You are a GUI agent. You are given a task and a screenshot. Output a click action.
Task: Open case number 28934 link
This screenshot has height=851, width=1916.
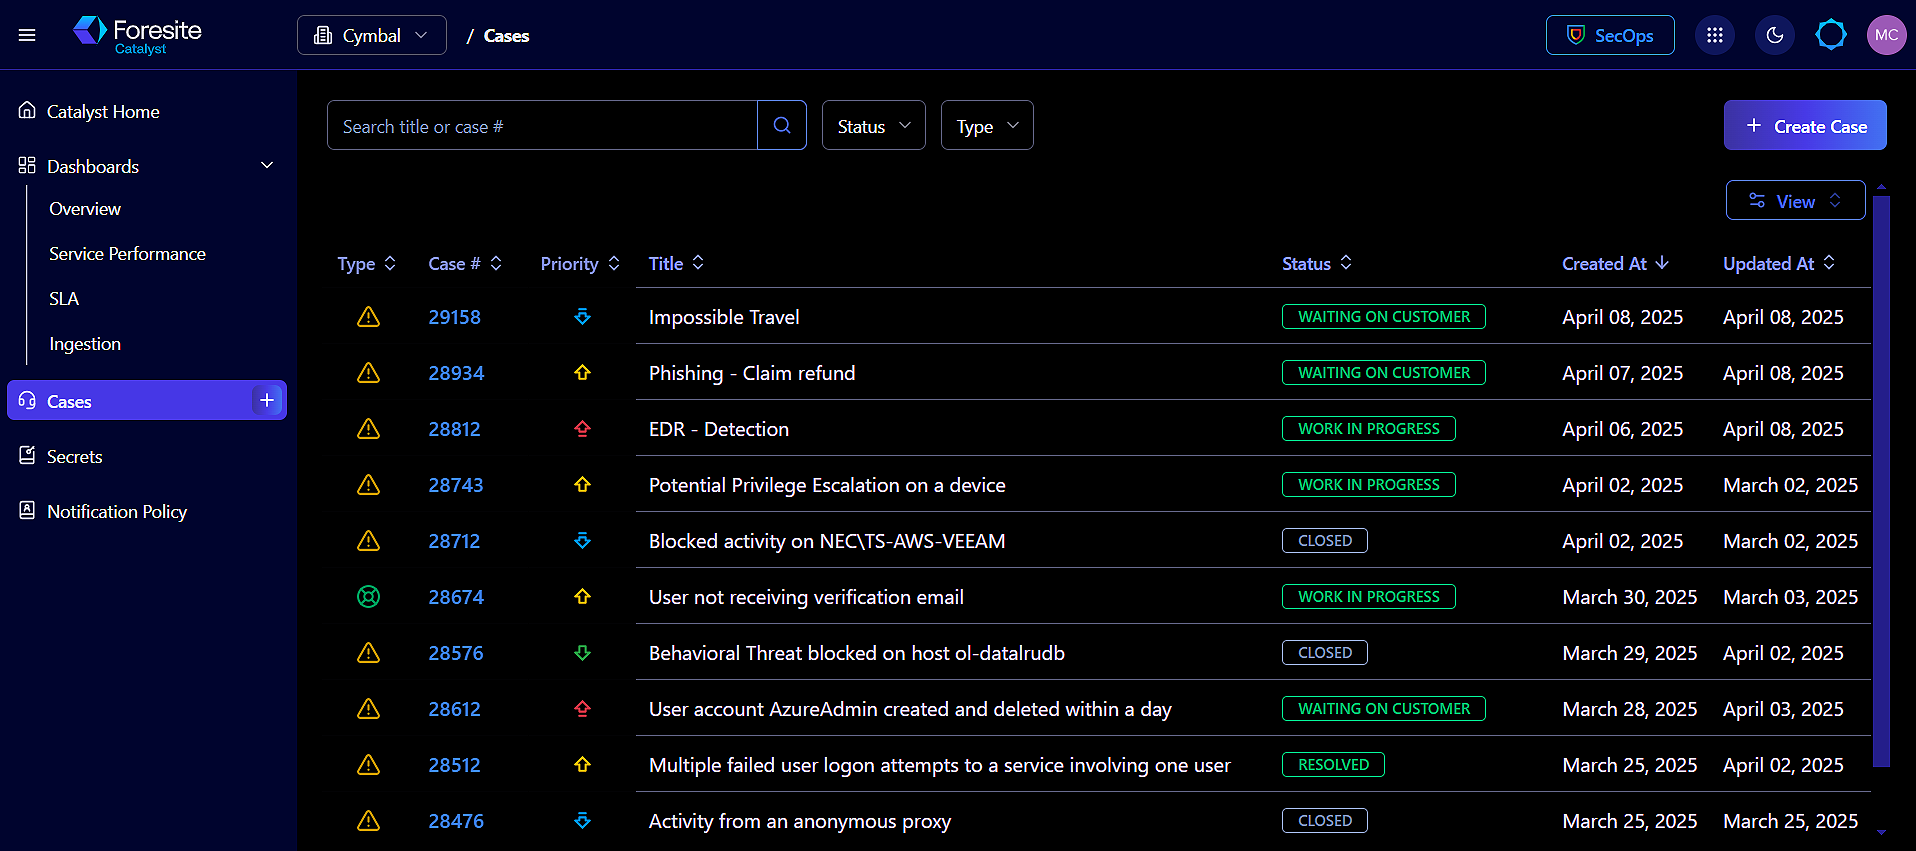[456, 373]
